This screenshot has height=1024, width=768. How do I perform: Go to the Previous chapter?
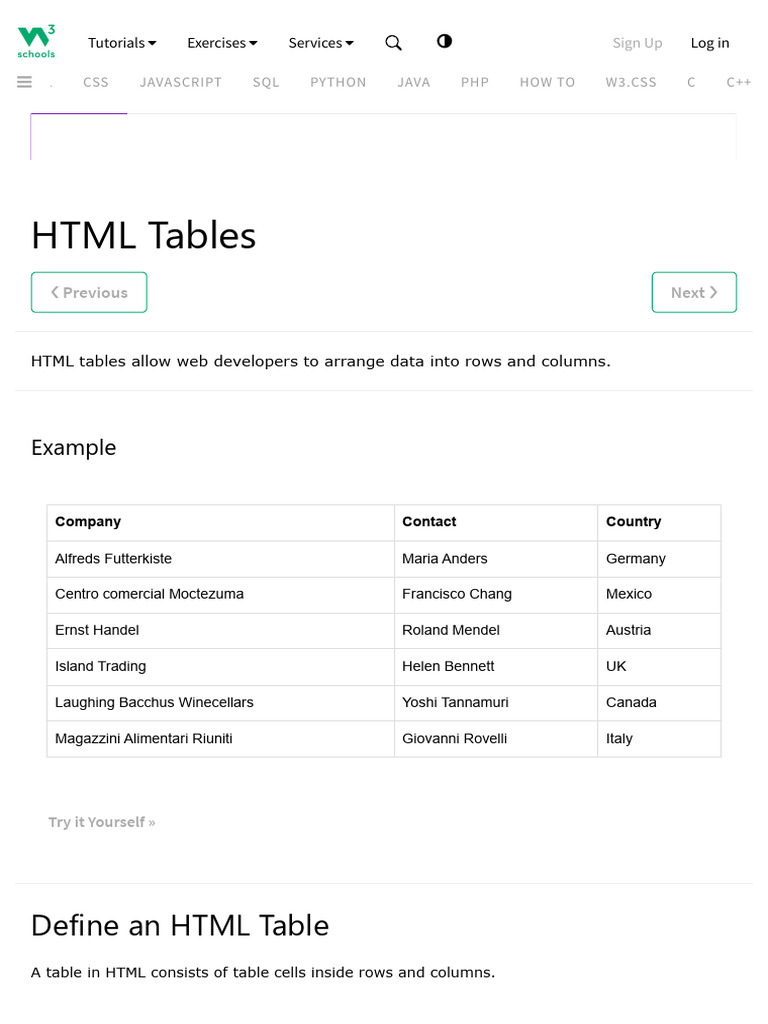click(x=89, y=292)
